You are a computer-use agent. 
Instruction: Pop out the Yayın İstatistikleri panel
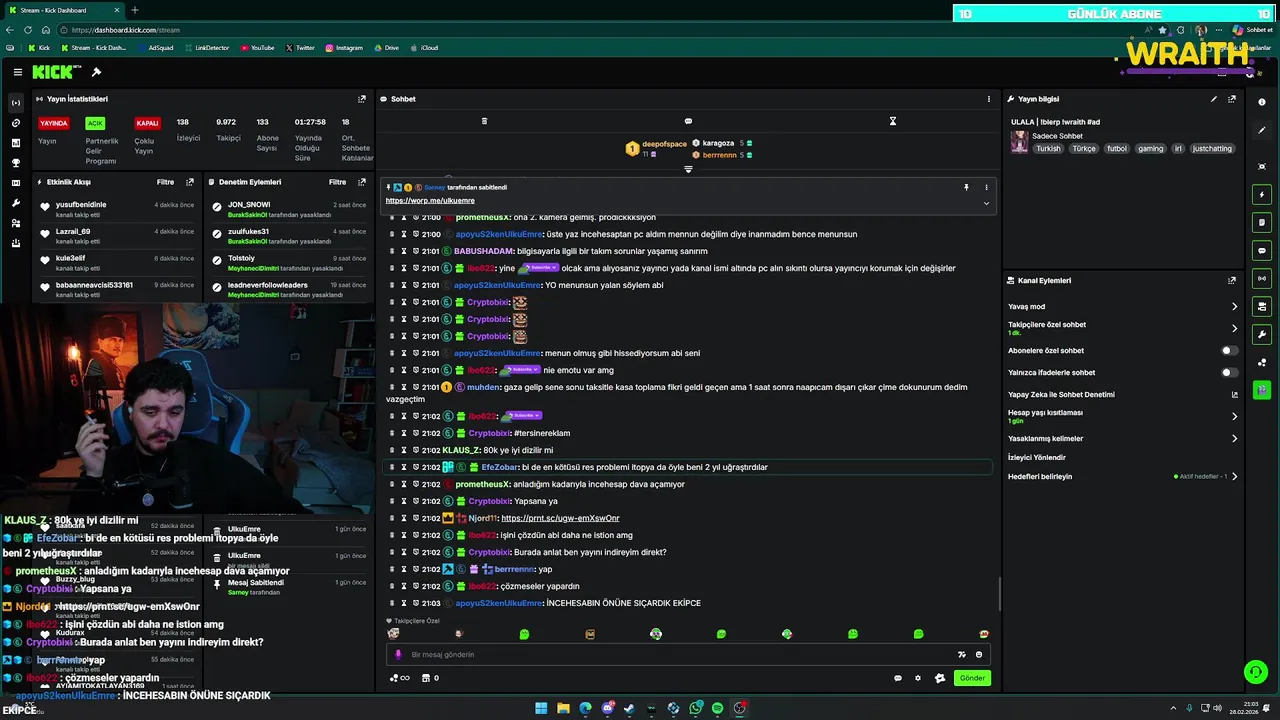click(x=362, y=99)
